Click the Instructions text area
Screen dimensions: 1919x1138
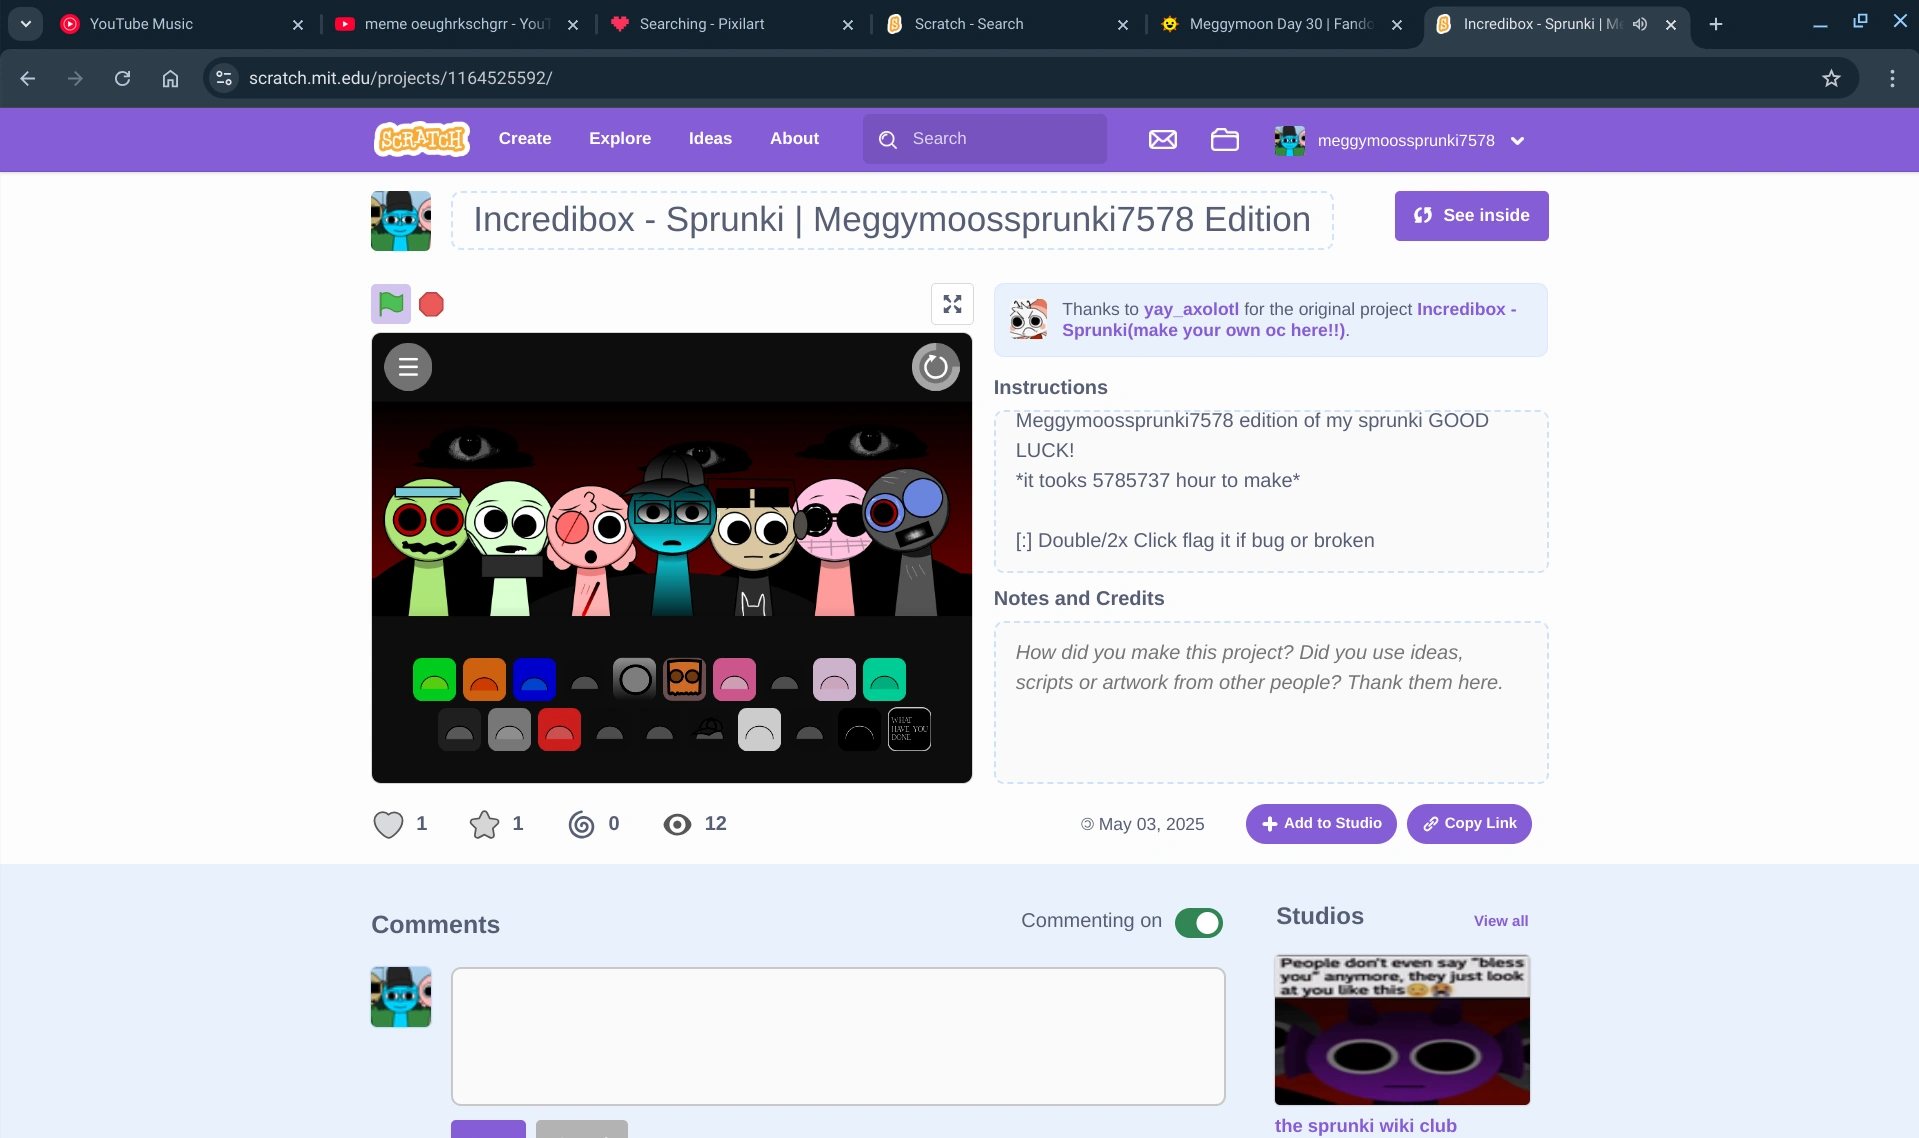click(x=1270, y=492)
